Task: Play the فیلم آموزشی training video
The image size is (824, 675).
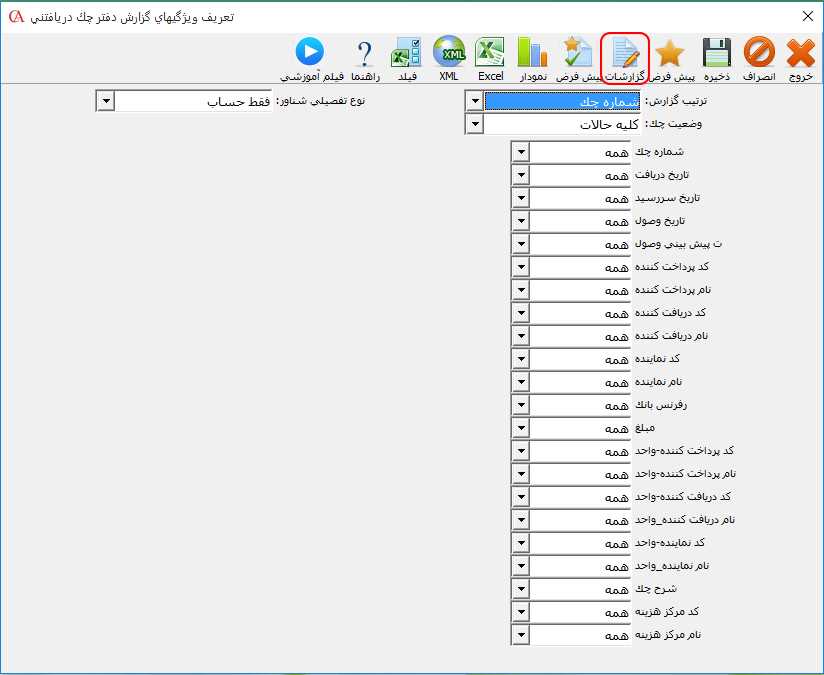Action: (x=310, y=52)
